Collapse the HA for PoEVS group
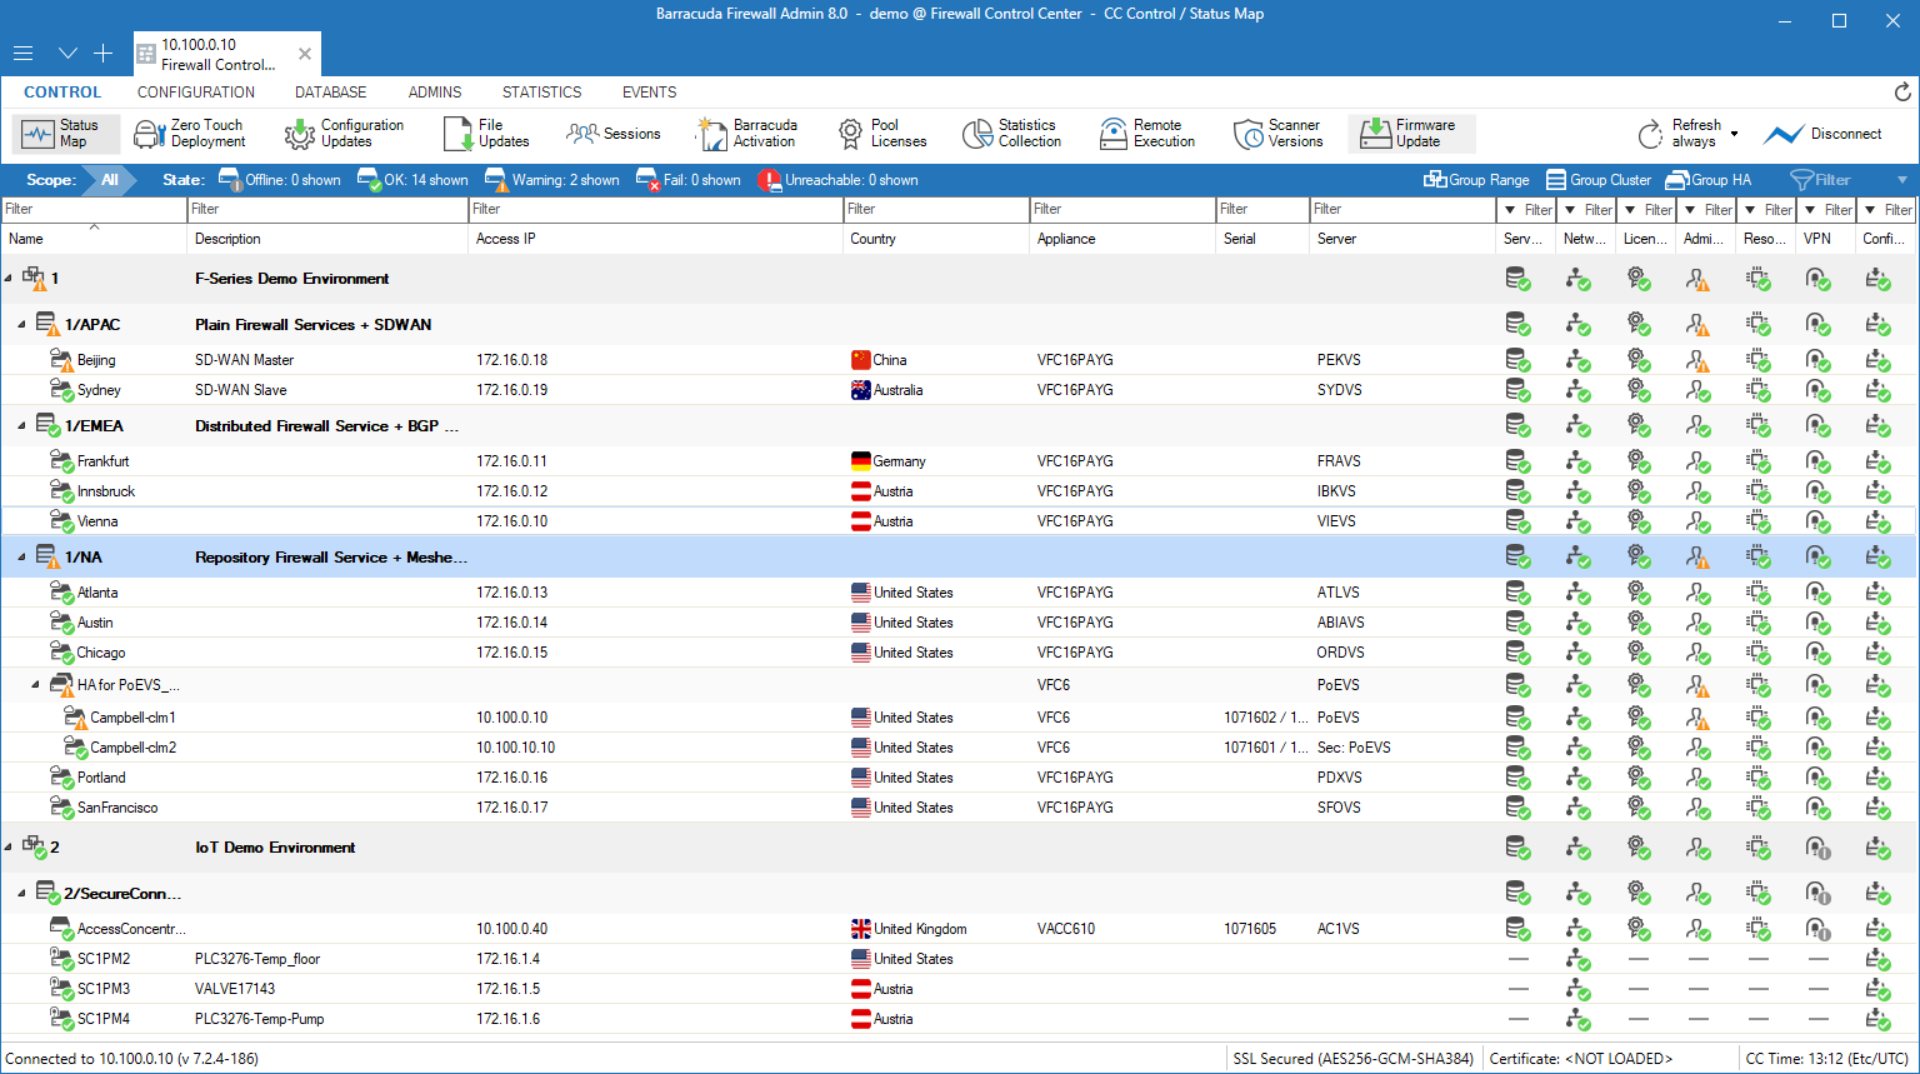This screenshot has width=1920, height=1074. pos(35,685)
